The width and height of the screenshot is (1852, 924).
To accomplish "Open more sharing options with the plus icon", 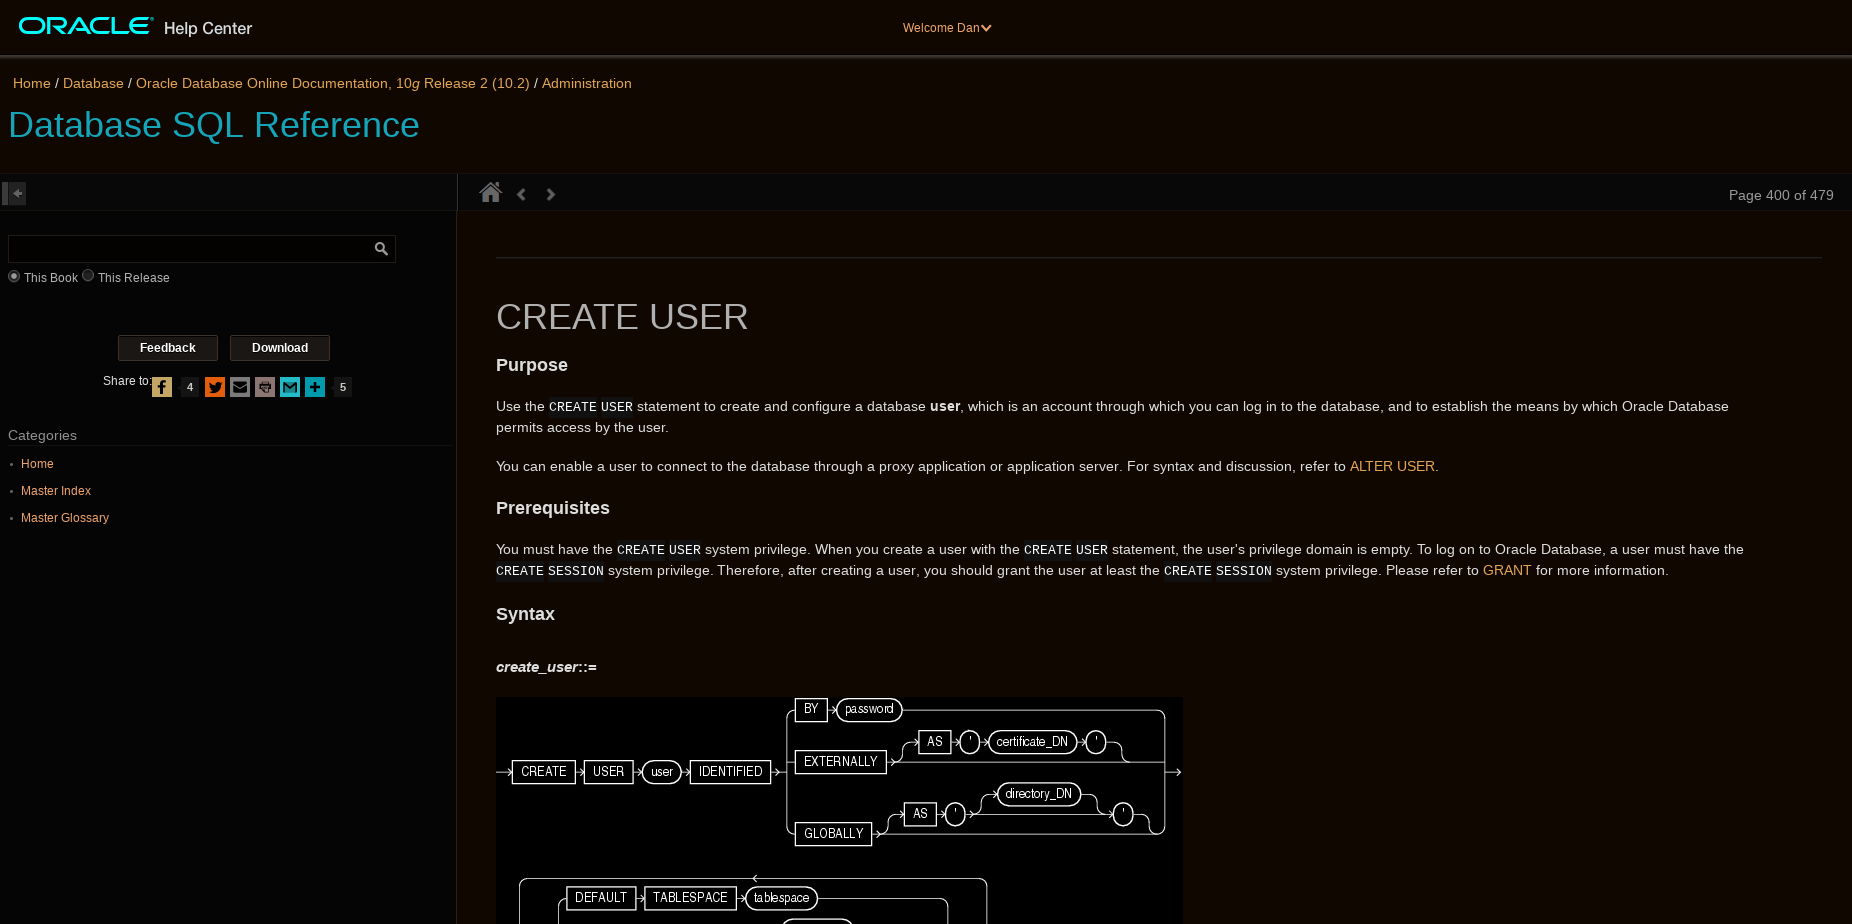I will pyautogui.click(x=314, y=387).
